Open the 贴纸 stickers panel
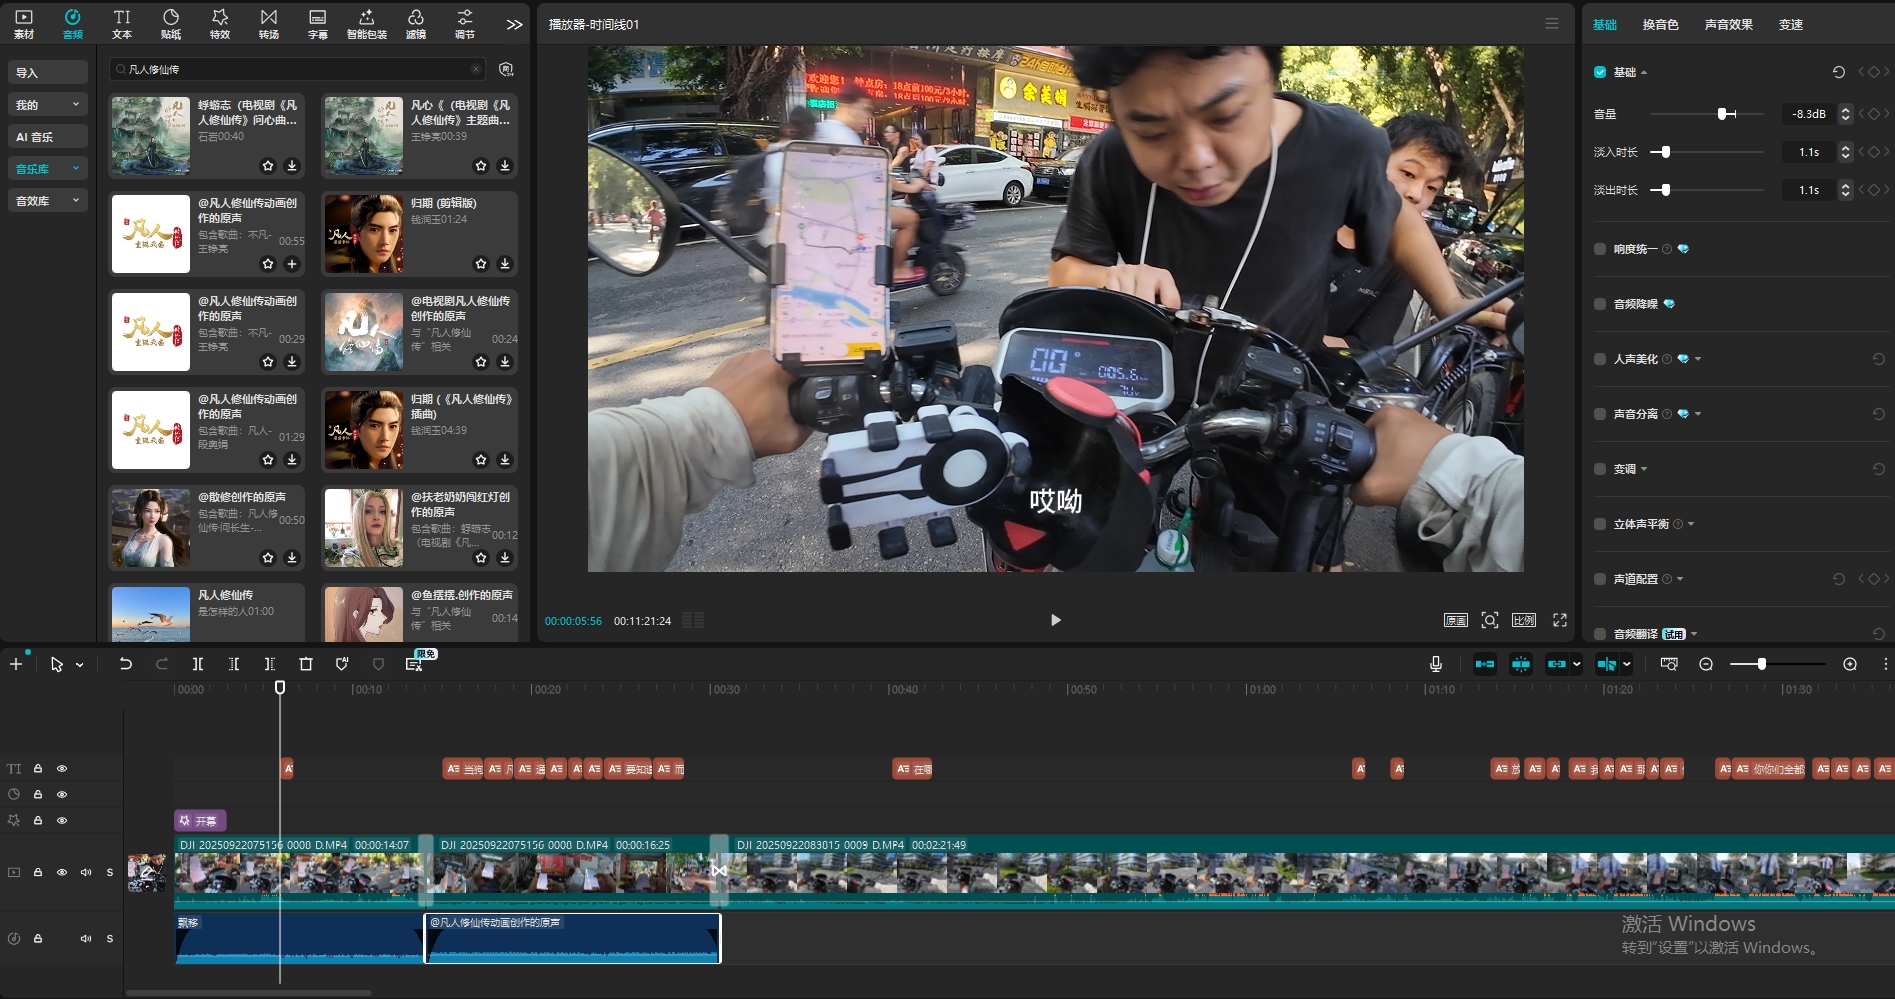This screenshot has height=999, width=1895. (171, 24)
